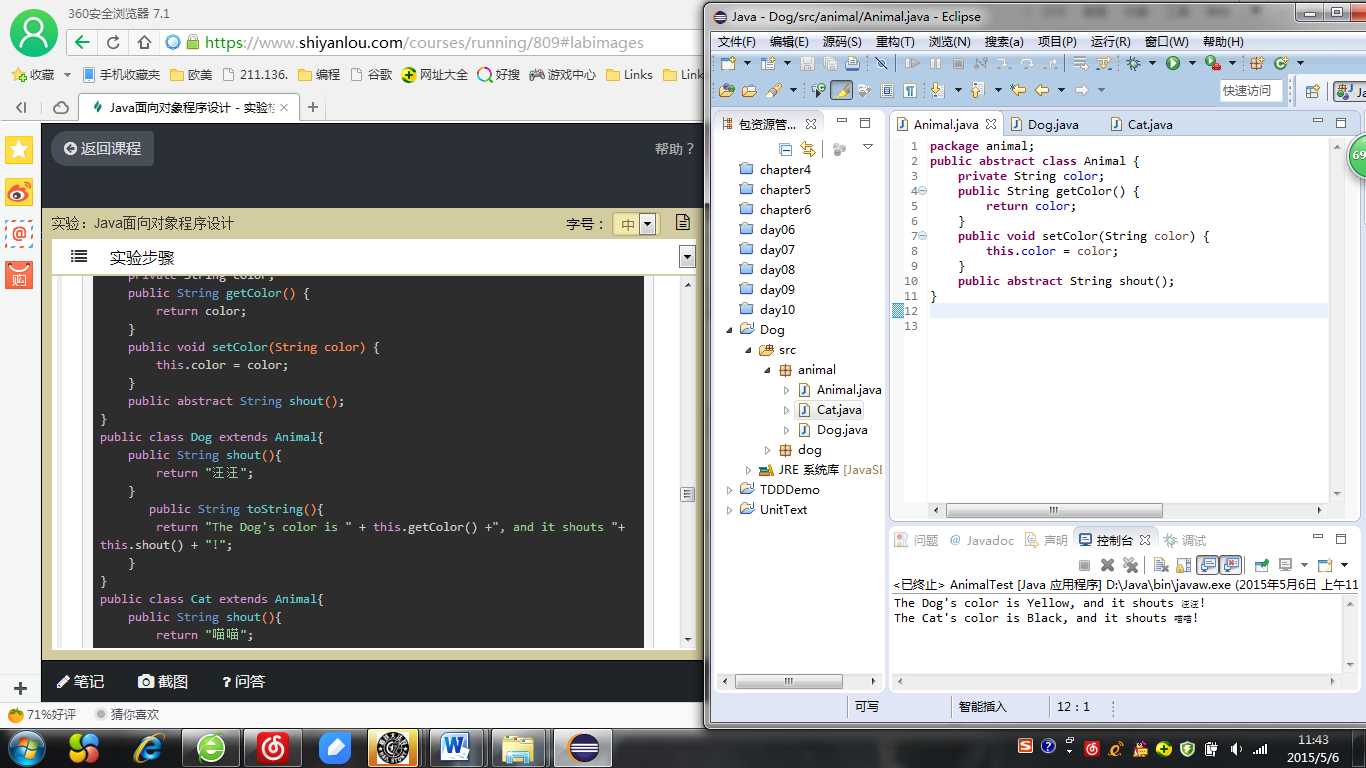Click the Print icon in Eclipse toolbar
This screenshot has height=768, width=1366.
point(853,63)
